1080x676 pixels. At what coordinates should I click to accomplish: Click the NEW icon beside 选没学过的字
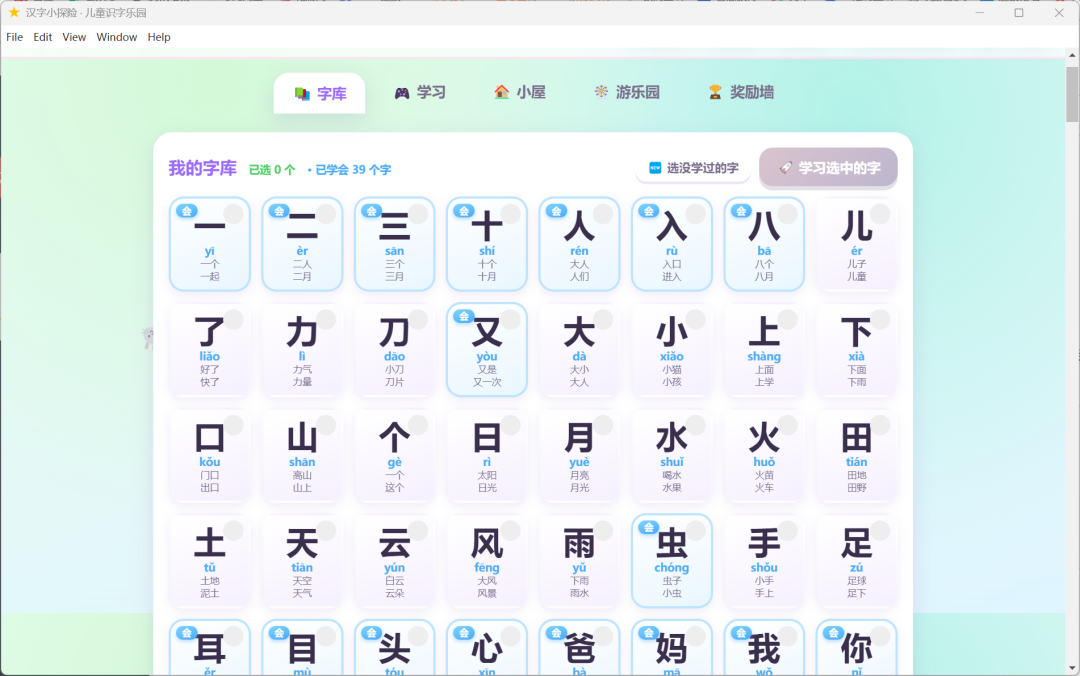655,167
